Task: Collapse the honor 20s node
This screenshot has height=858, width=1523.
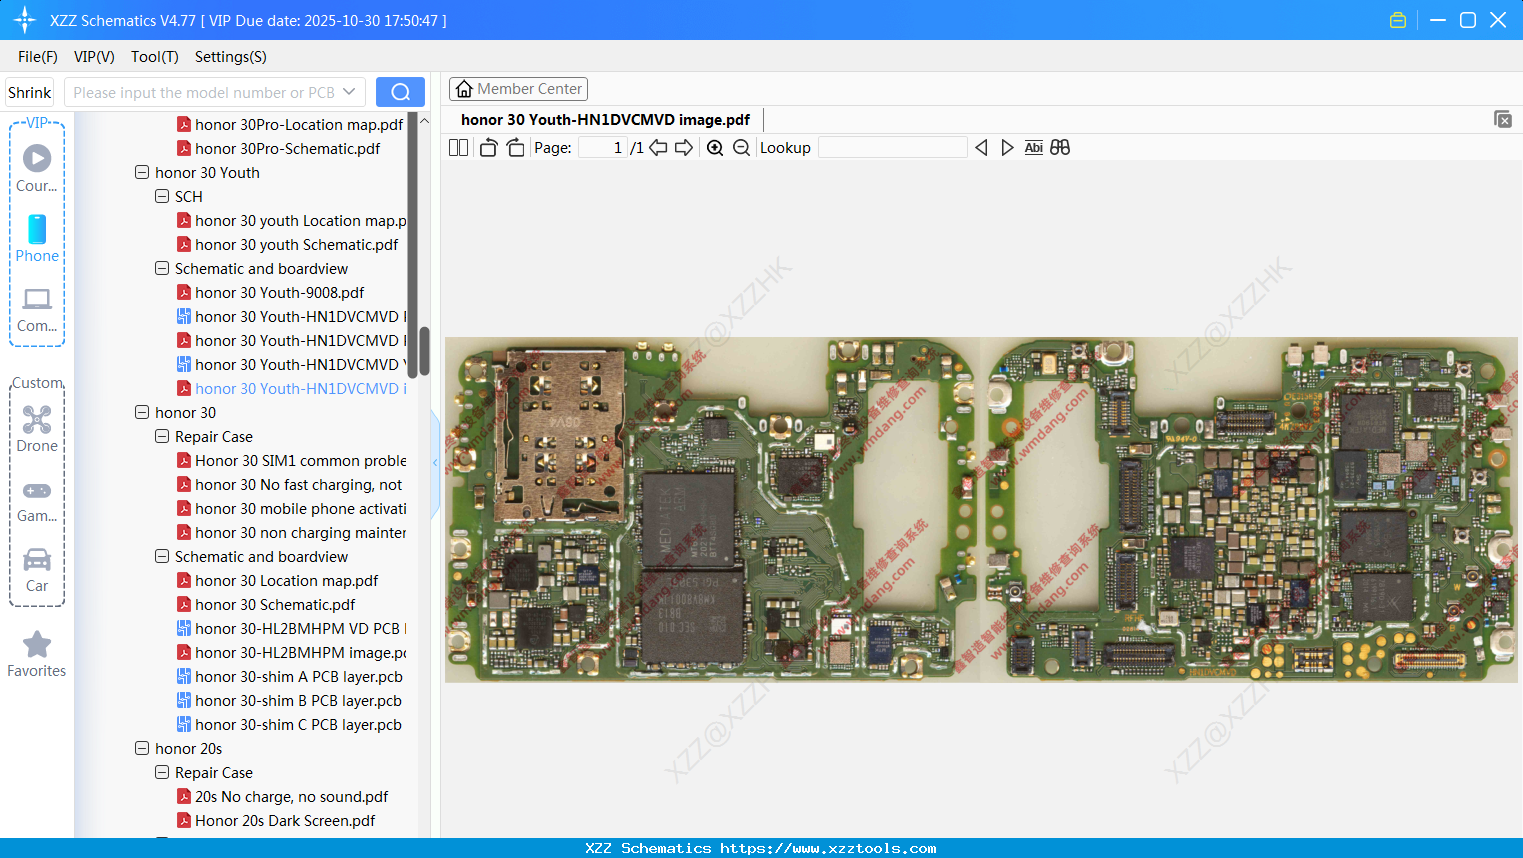Action: click(x=142, y=748)
